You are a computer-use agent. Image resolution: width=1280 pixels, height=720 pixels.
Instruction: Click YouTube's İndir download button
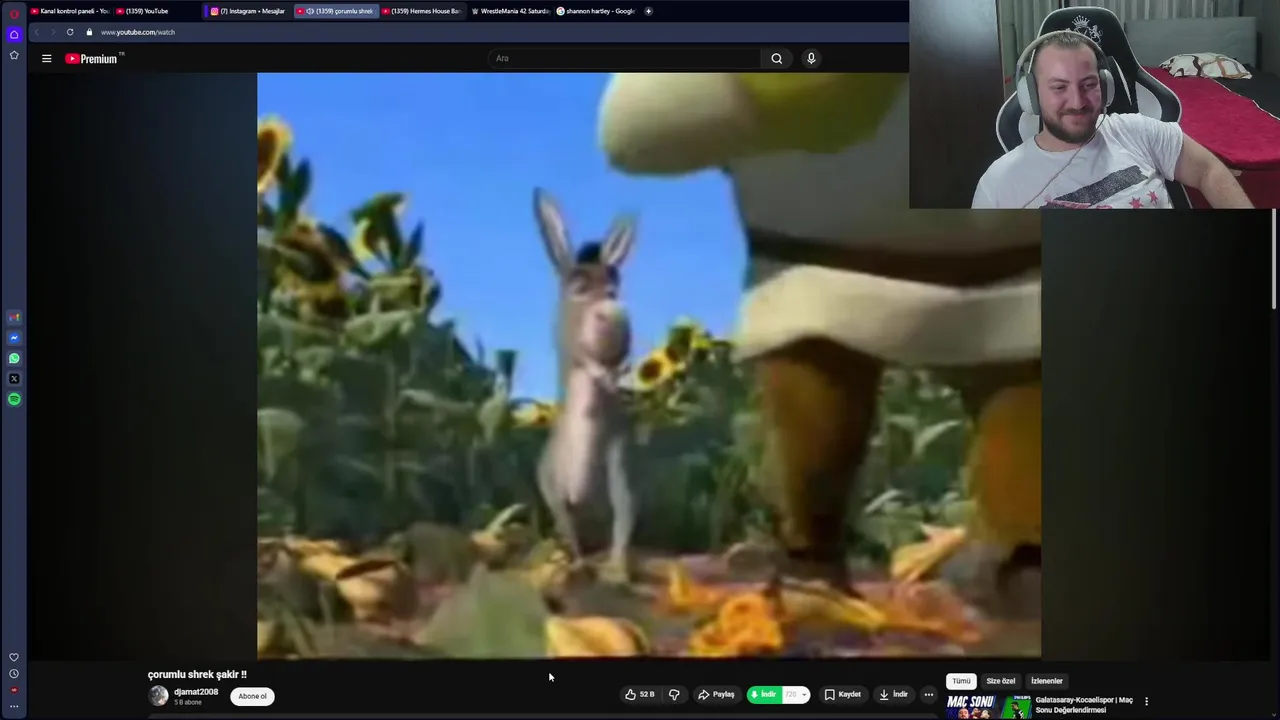tap(893, 694)
